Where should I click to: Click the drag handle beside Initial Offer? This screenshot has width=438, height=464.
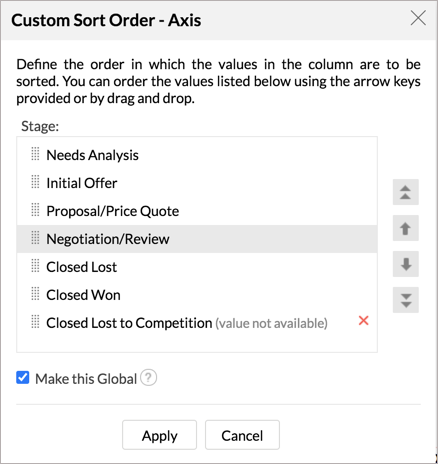(35, 182)
